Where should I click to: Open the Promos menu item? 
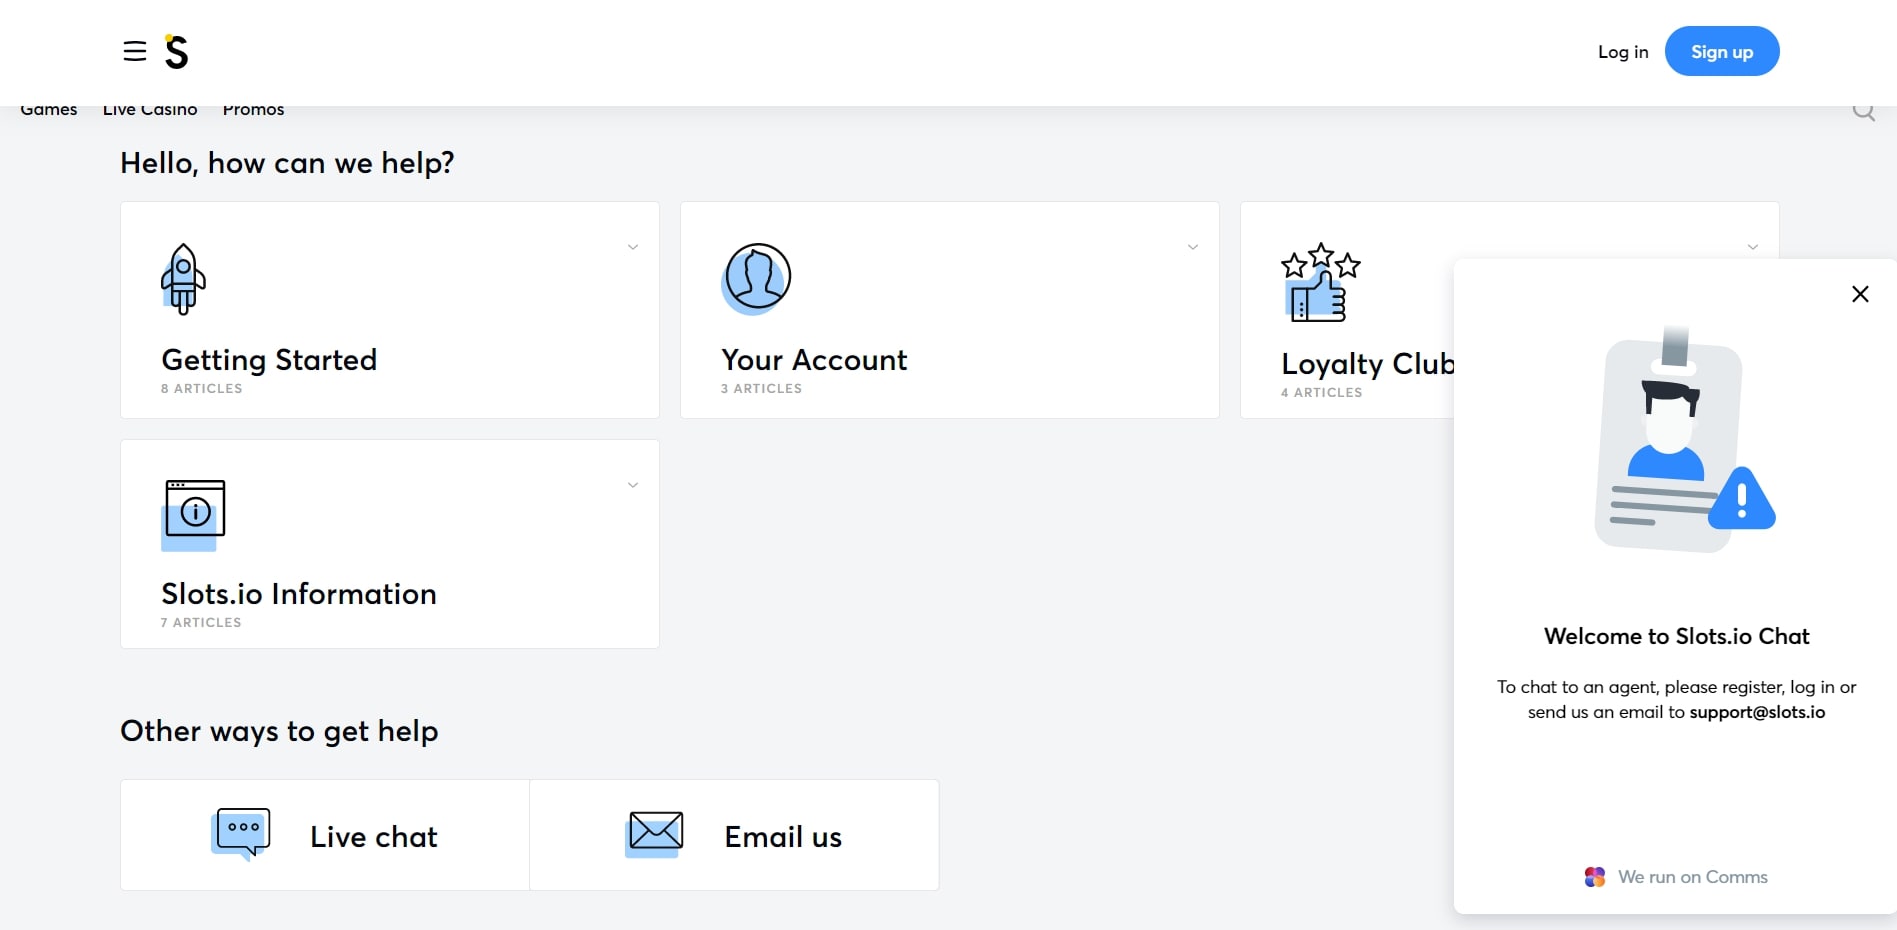point(253,109)
